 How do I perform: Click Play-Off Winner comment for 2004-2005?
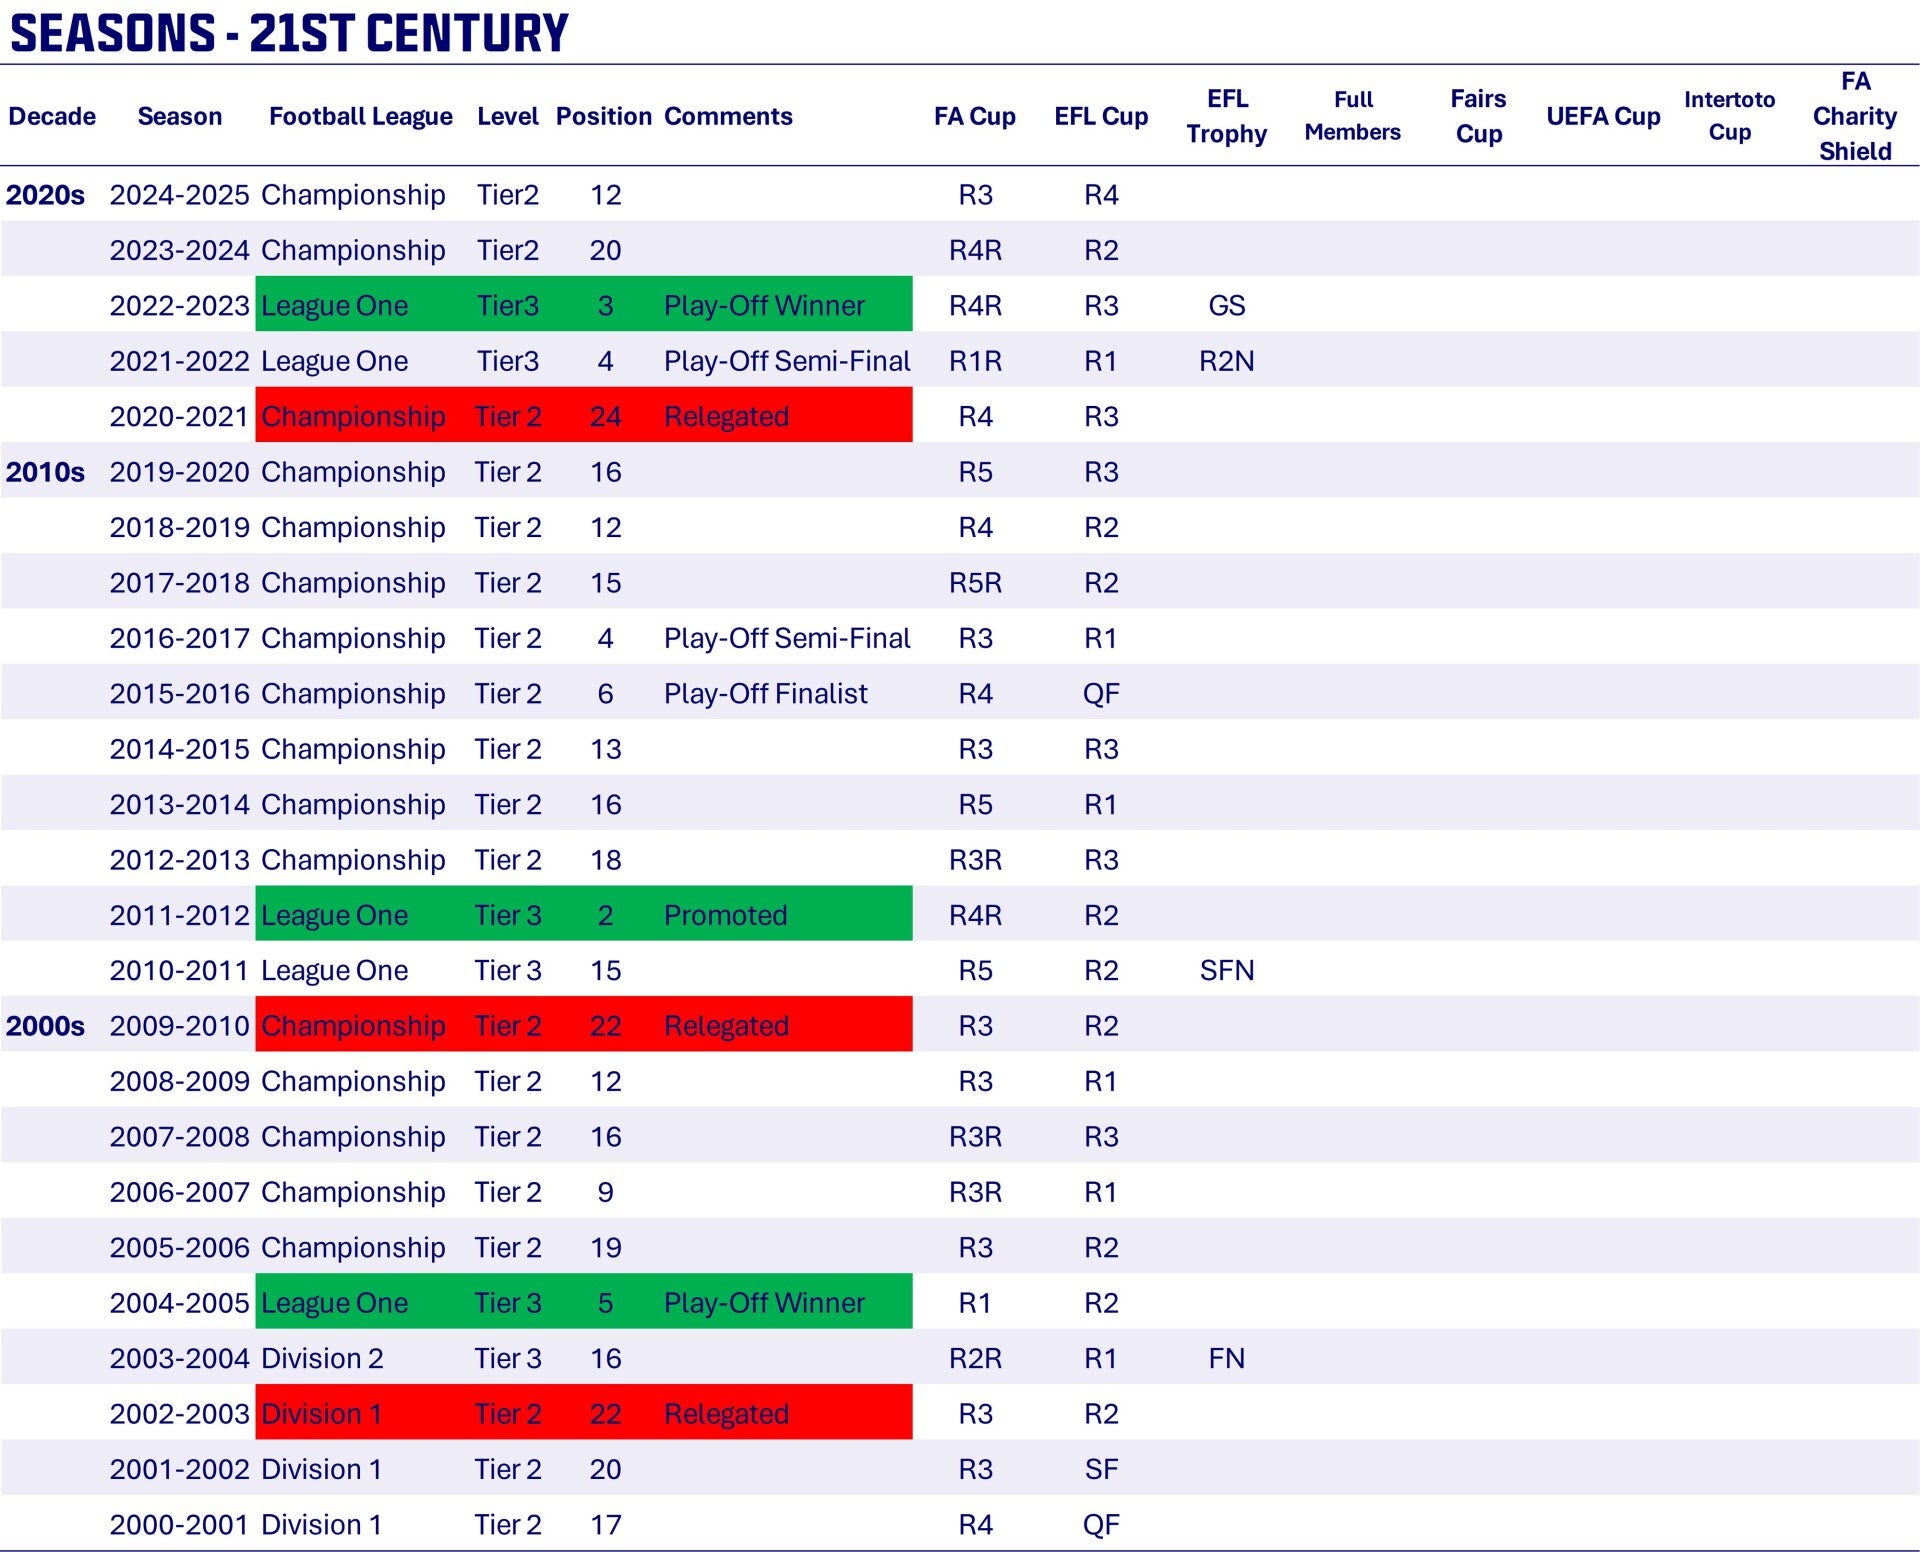point(765,1302)
